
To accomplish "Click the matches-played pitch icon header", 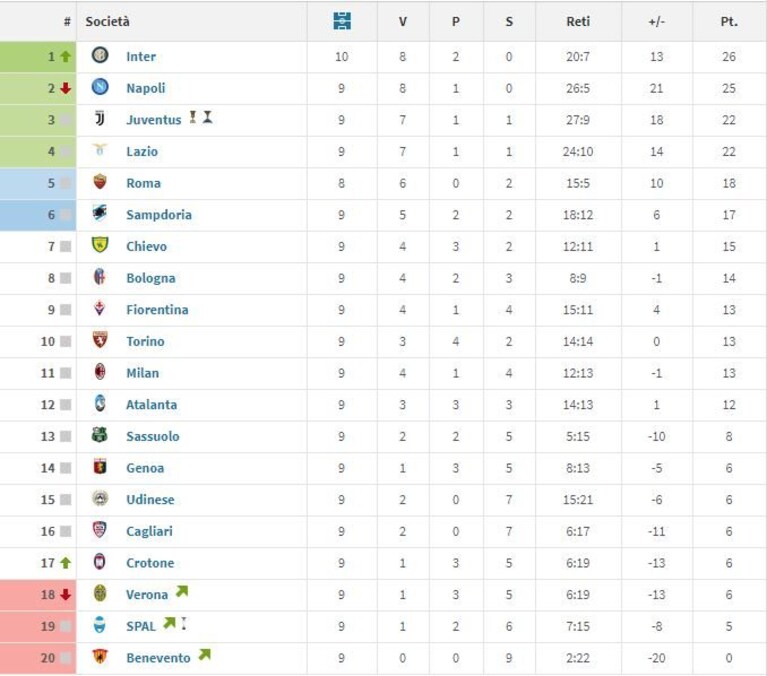I will pyautogui.click(x=342, y=21).
